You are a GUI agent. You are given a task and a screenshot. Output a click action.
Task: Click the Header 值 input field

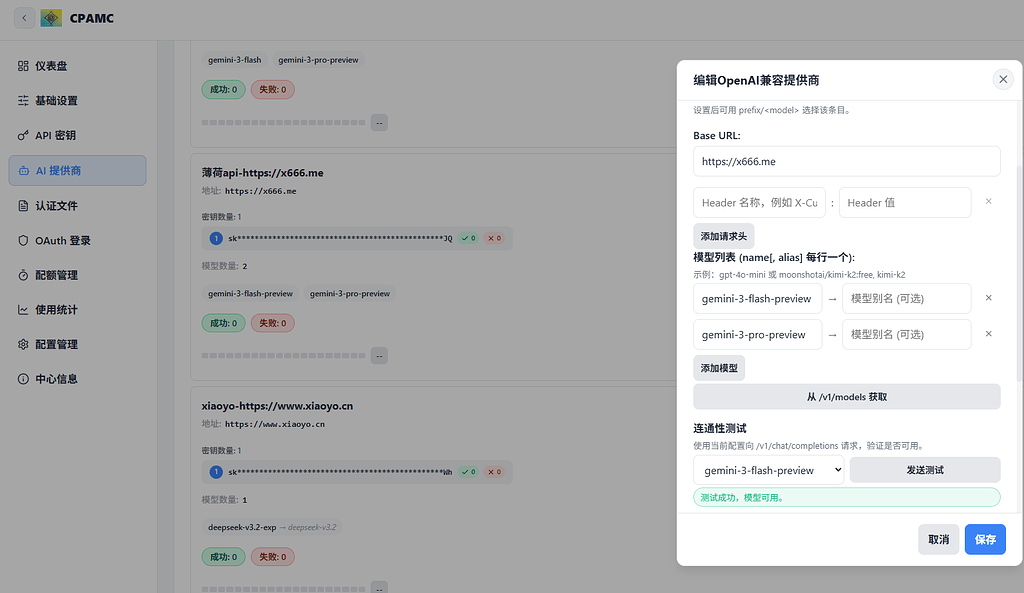[x=904, y=202]
